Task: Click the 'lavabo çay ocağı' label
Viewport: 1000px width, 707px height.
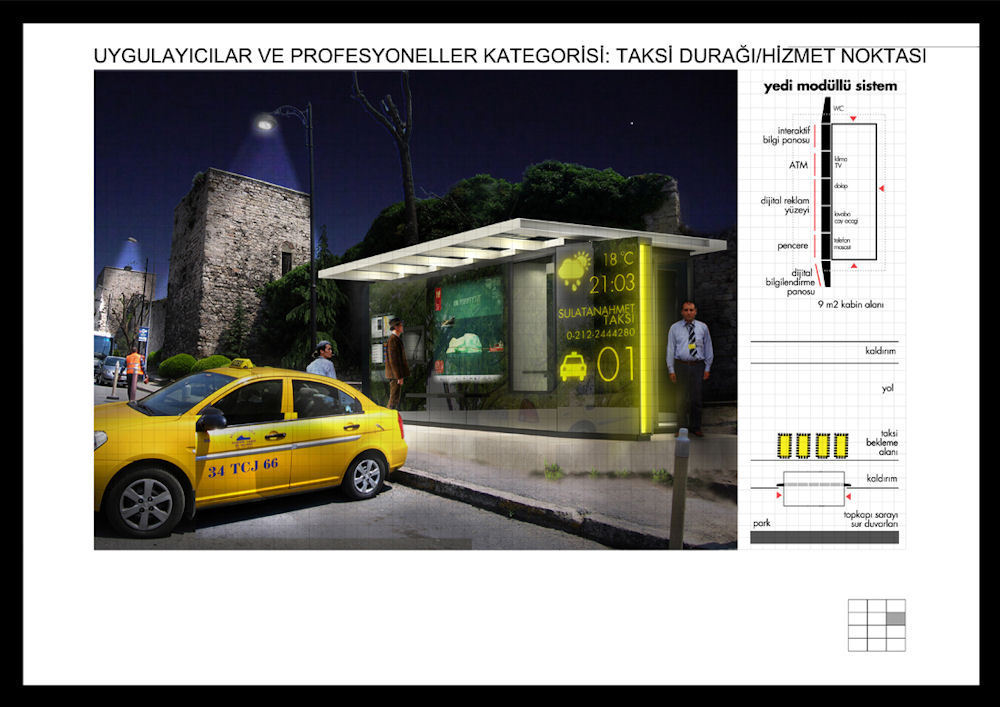Action: tap(846, 218)
